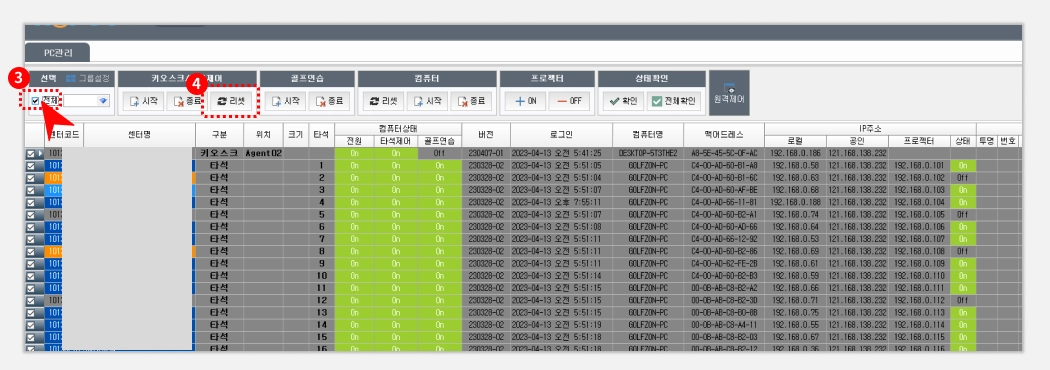
Task: Click the 전체확인 button in 상태확인
Action: click(674, 102)
